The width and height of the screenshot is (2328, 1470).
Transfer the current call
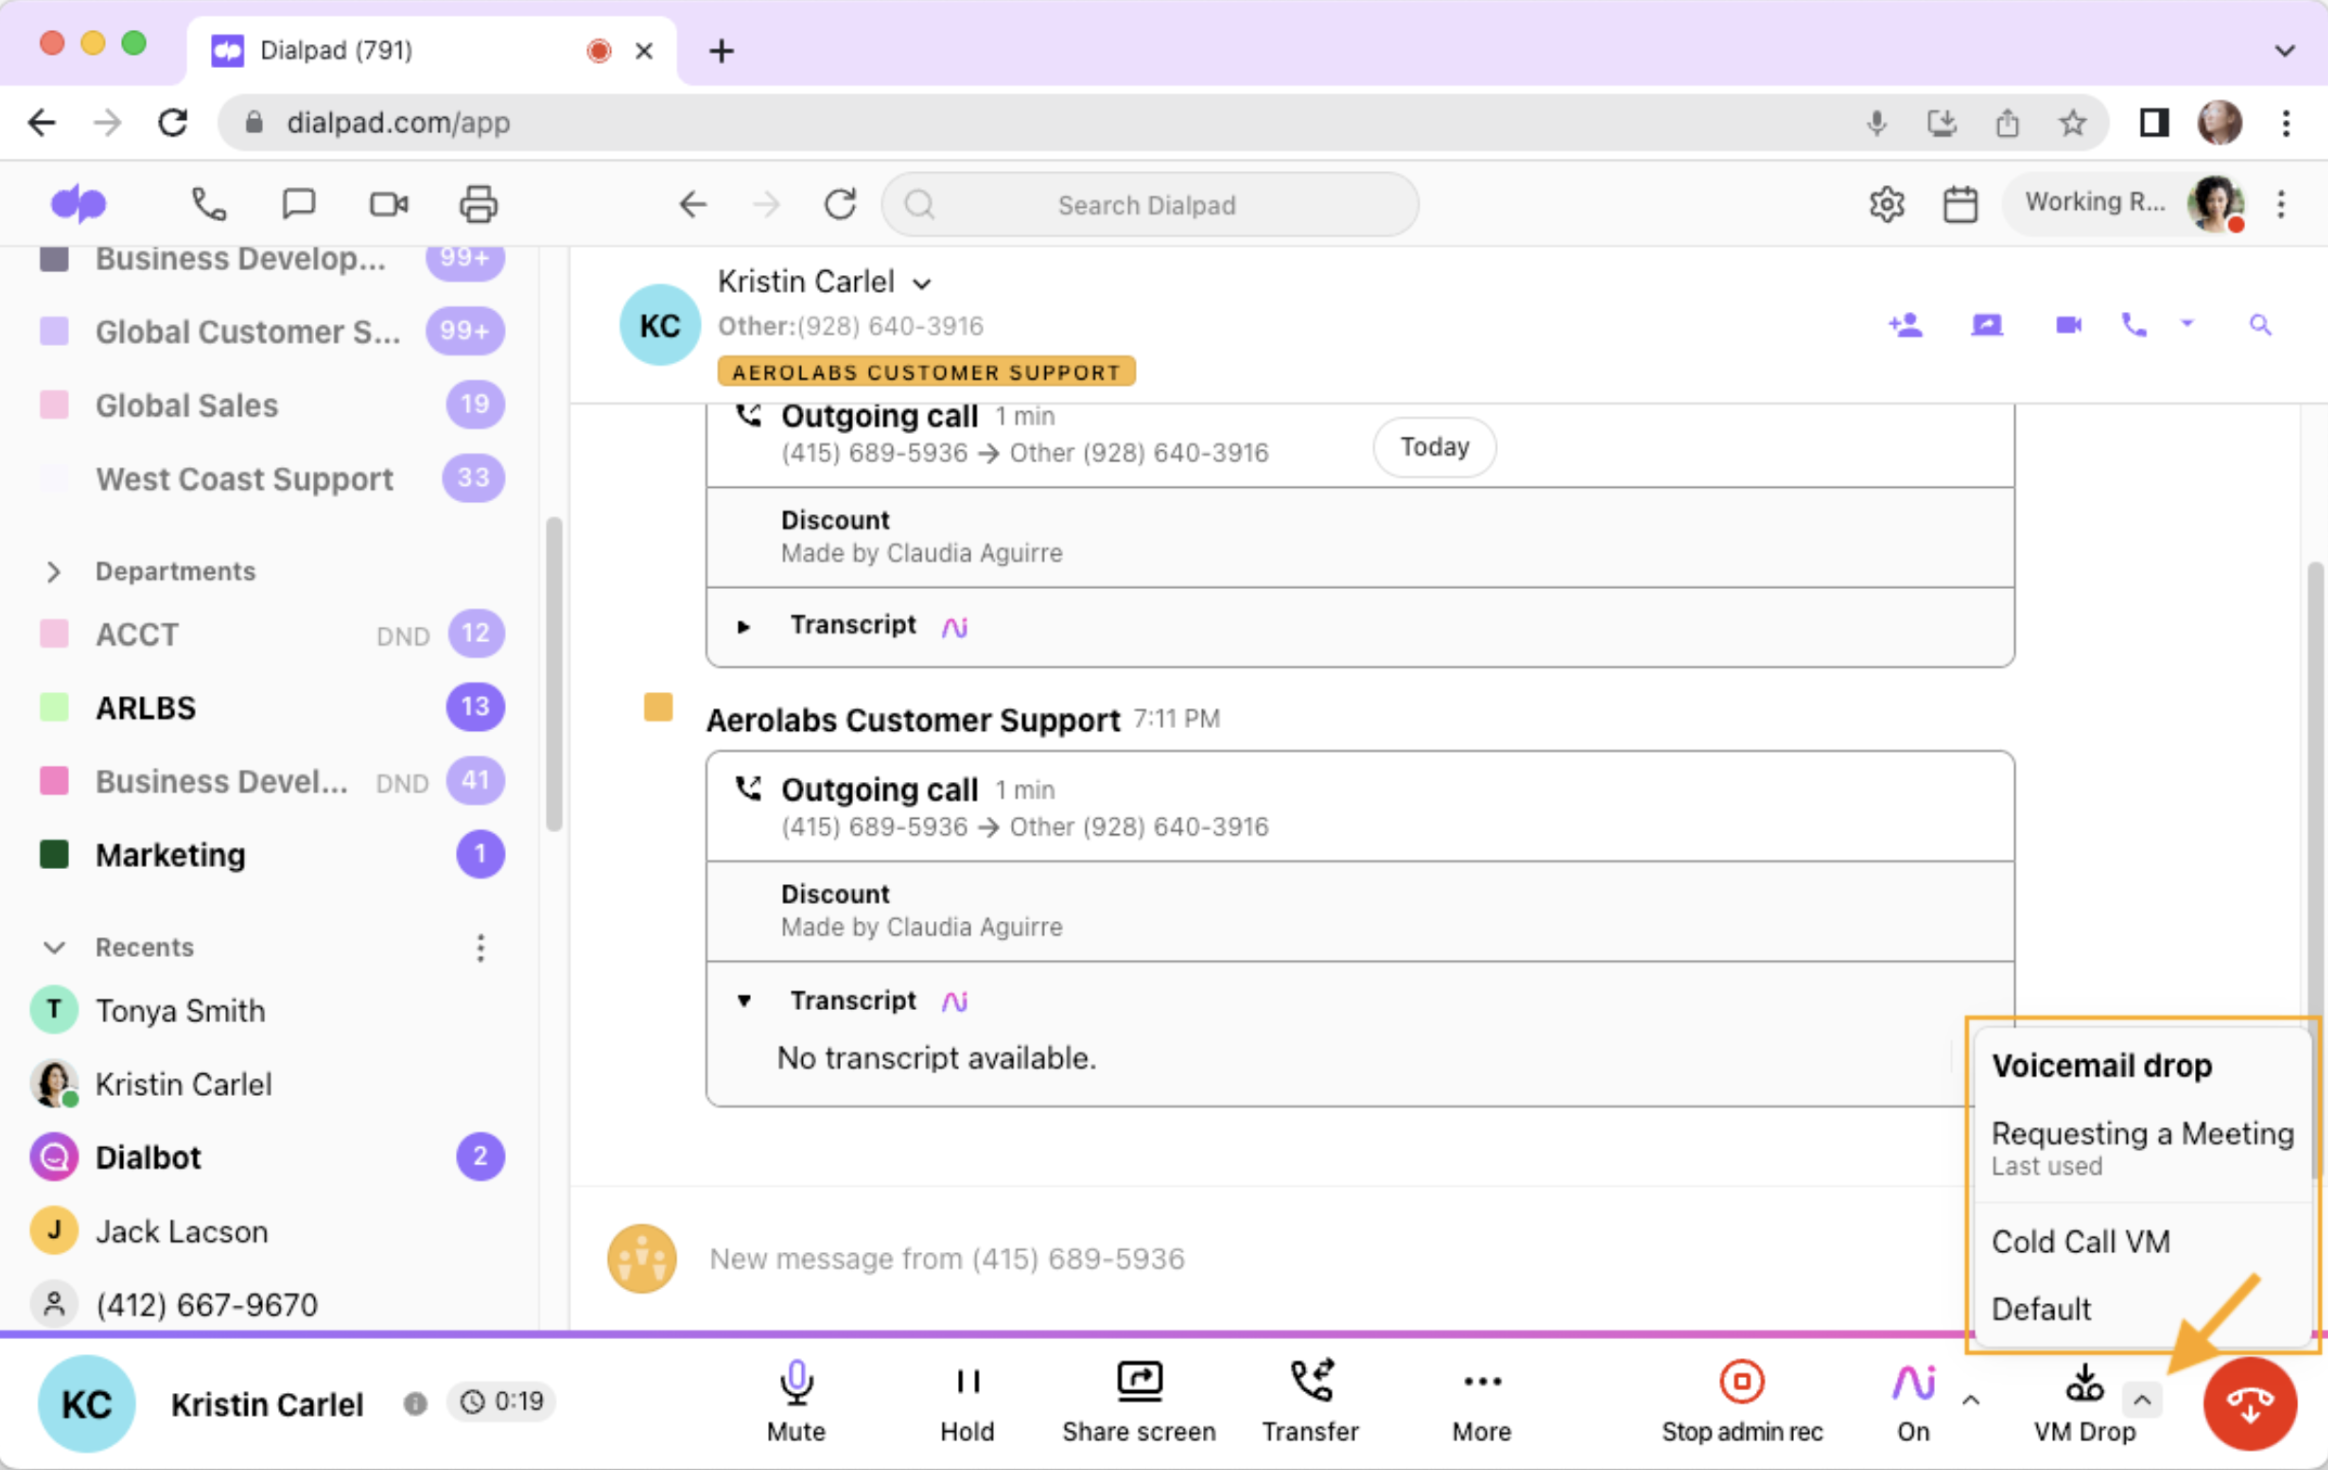pos(1310,1400)
